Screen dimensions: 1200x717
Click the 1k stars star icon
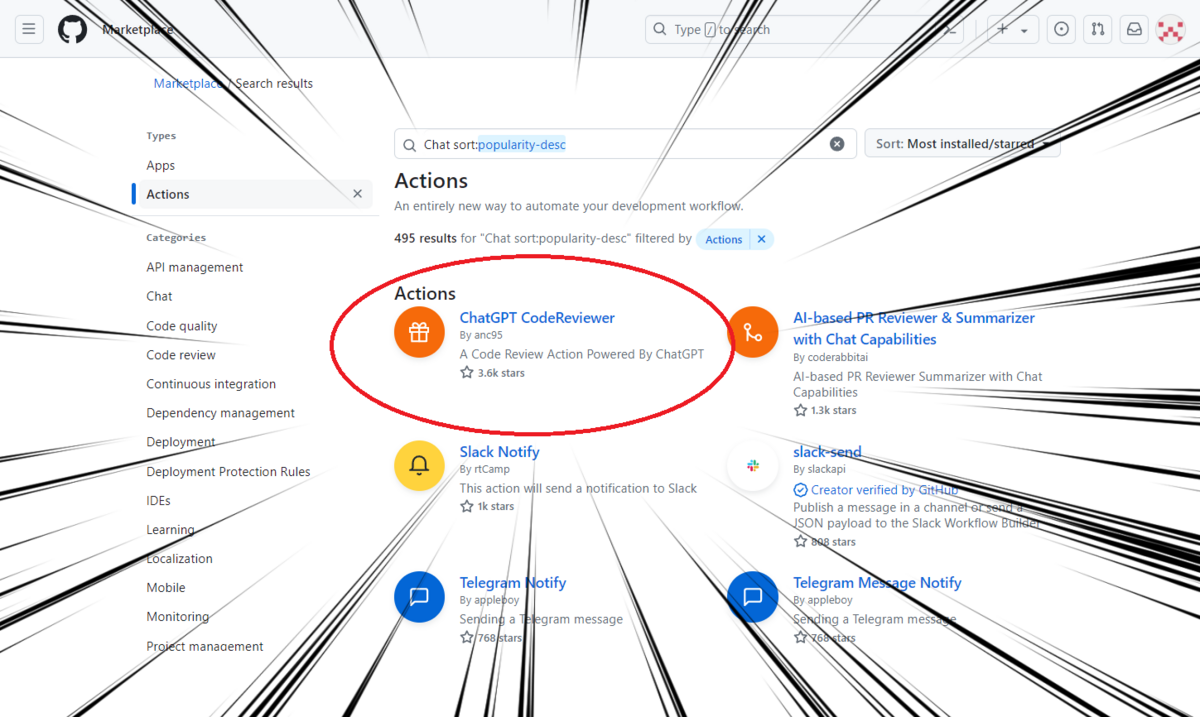click(467, 507)
